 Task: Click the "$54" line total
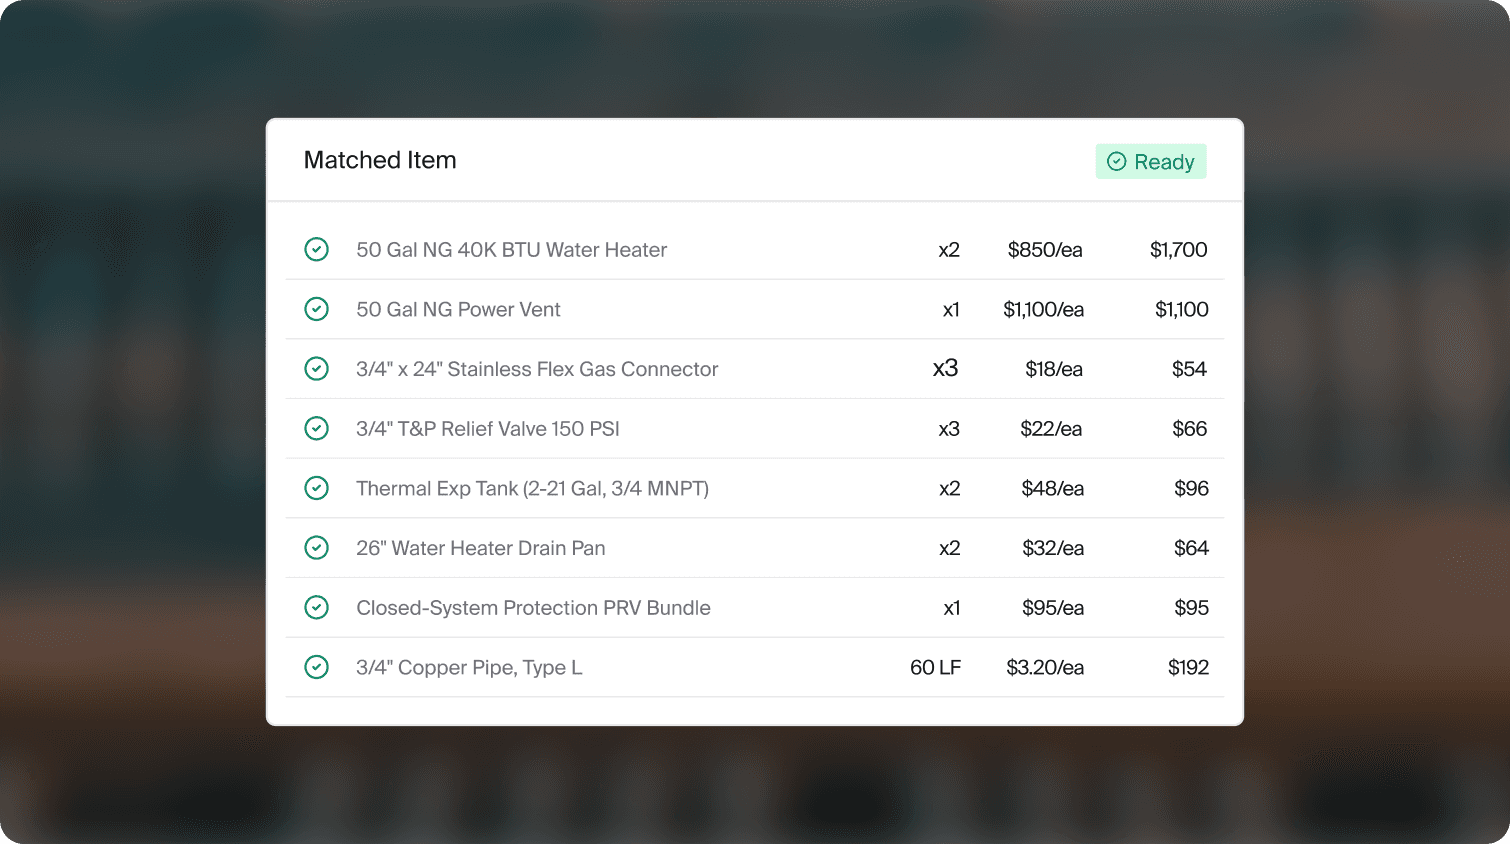click(1189, 369)
